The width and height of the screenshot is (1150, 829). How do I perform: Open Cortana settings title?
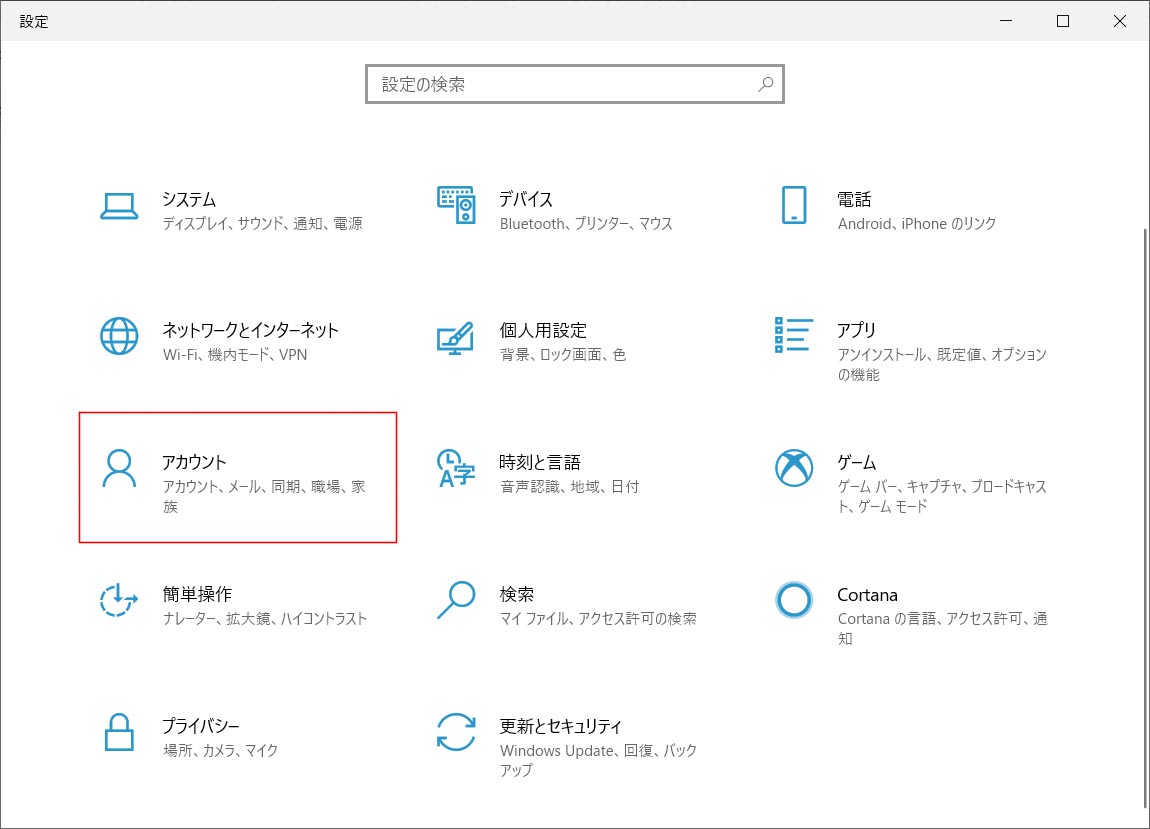pyautogui.click(x=868, y=595)
